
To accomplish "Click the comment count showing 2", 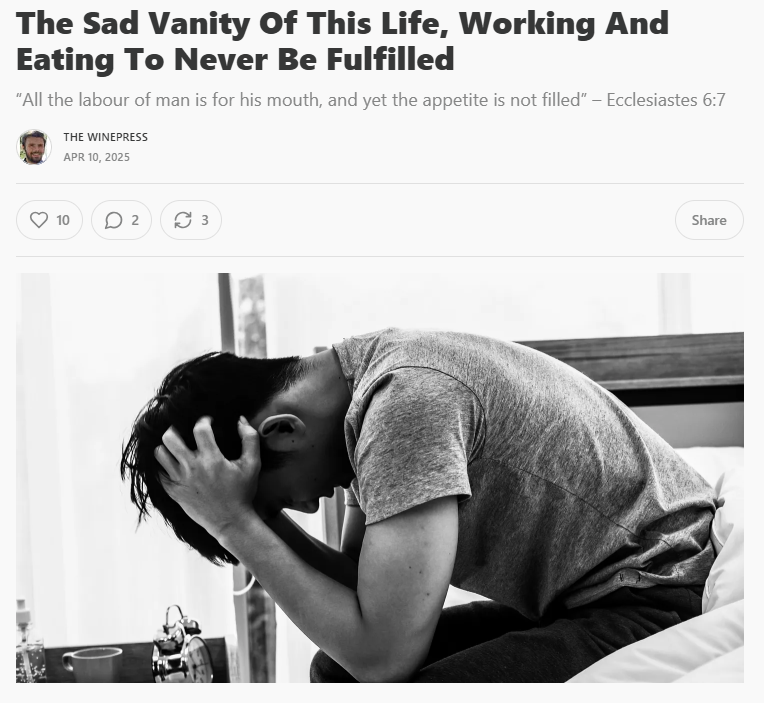I will [x=135, y=220].
